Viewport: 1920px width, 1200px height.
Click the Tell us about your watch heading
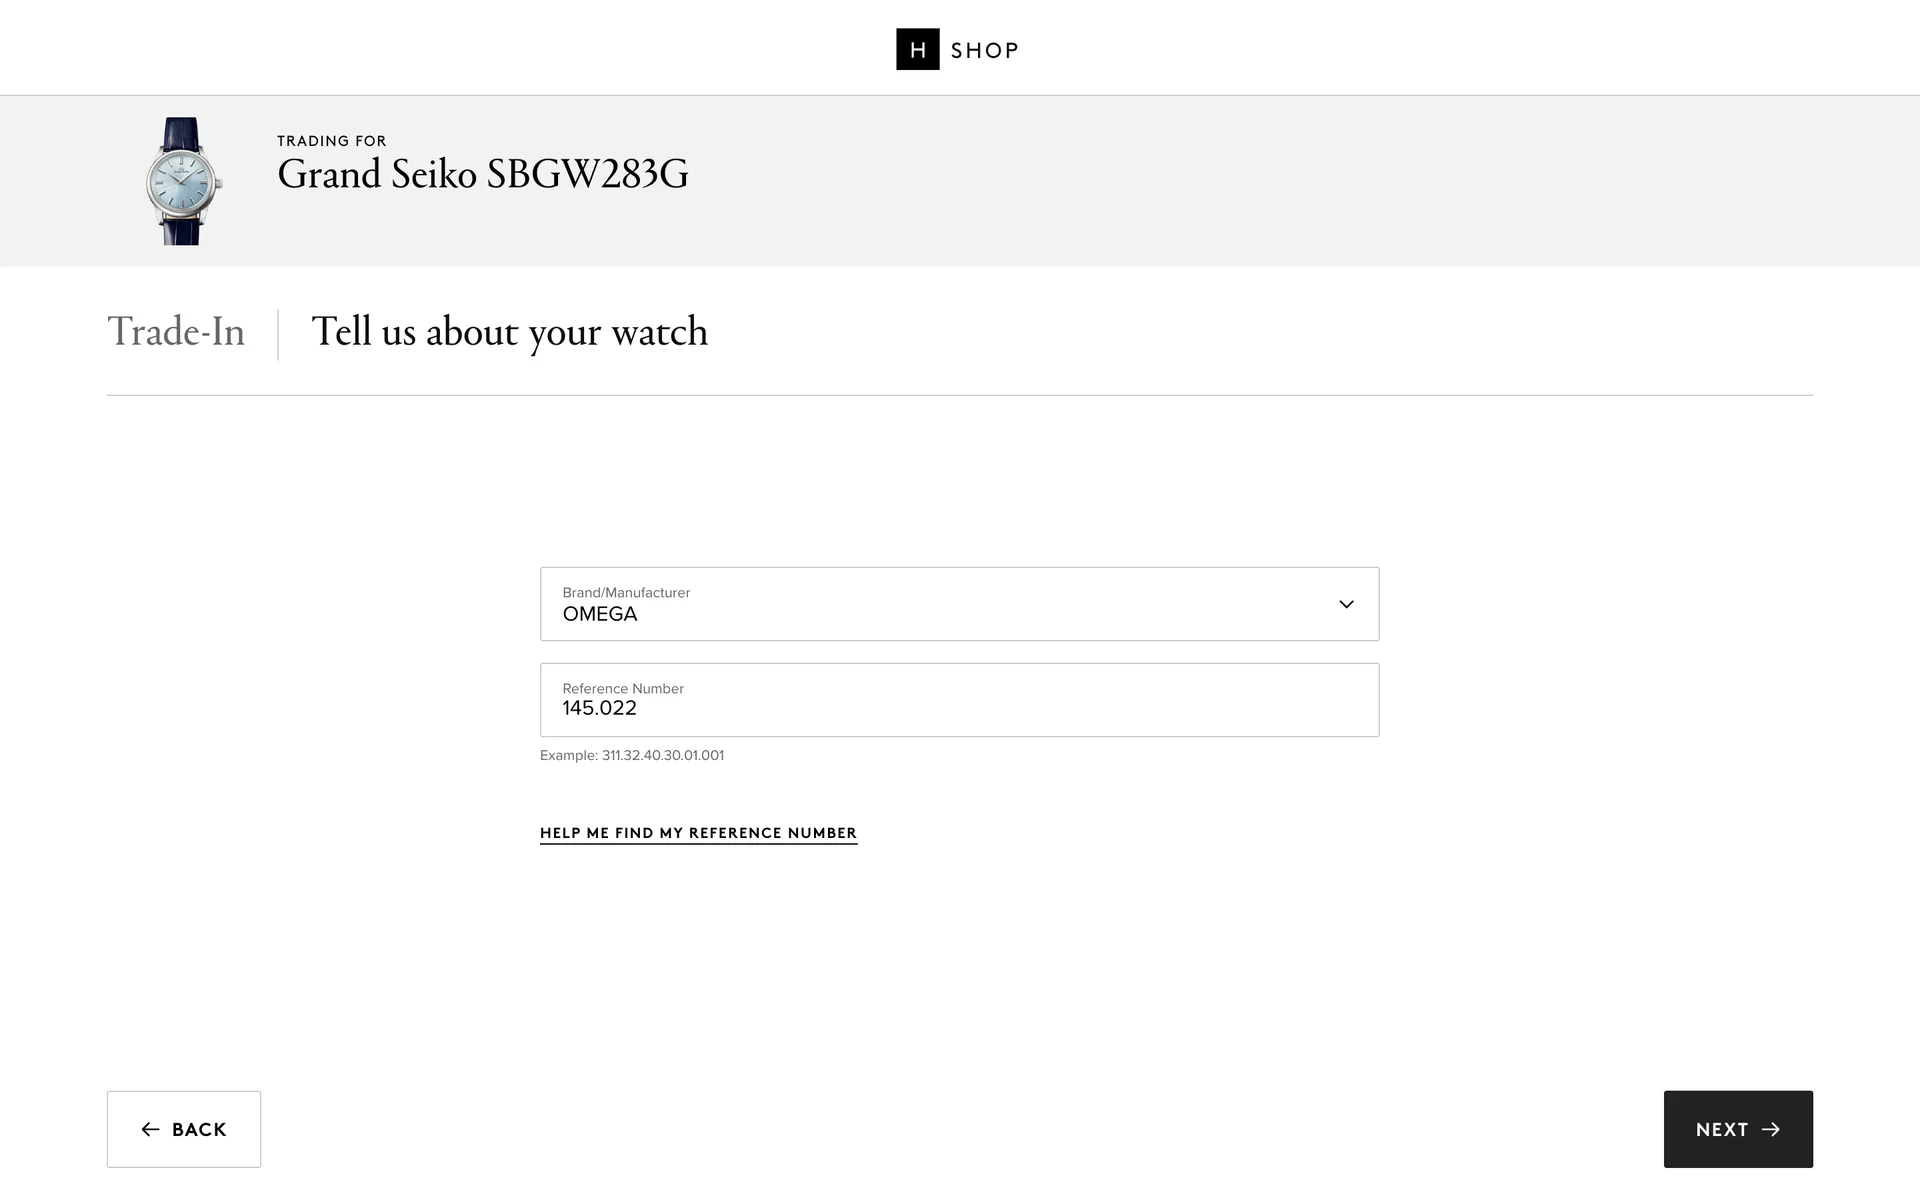[x=509, y=332]
